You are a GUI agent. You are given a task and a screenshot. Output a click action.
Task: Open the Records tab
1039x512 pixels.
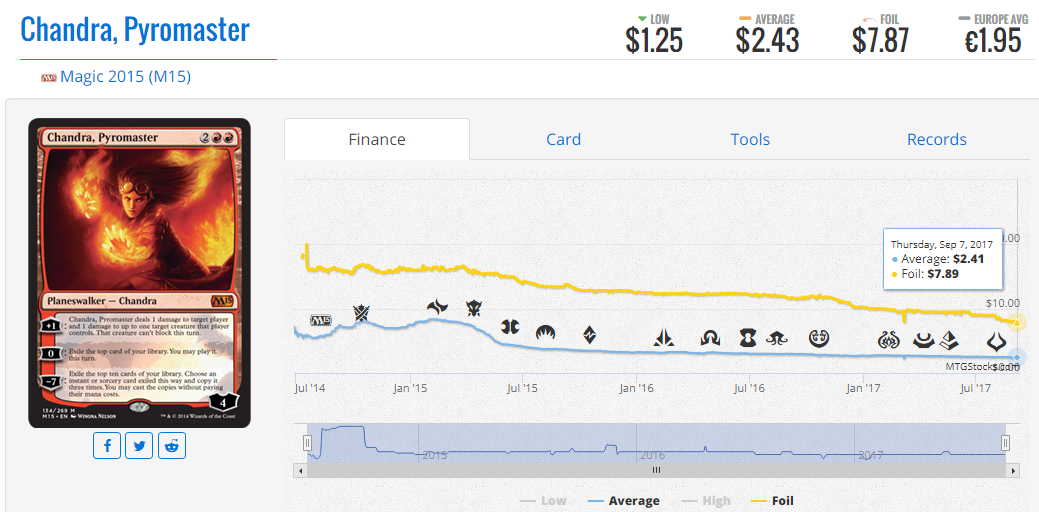936,140
